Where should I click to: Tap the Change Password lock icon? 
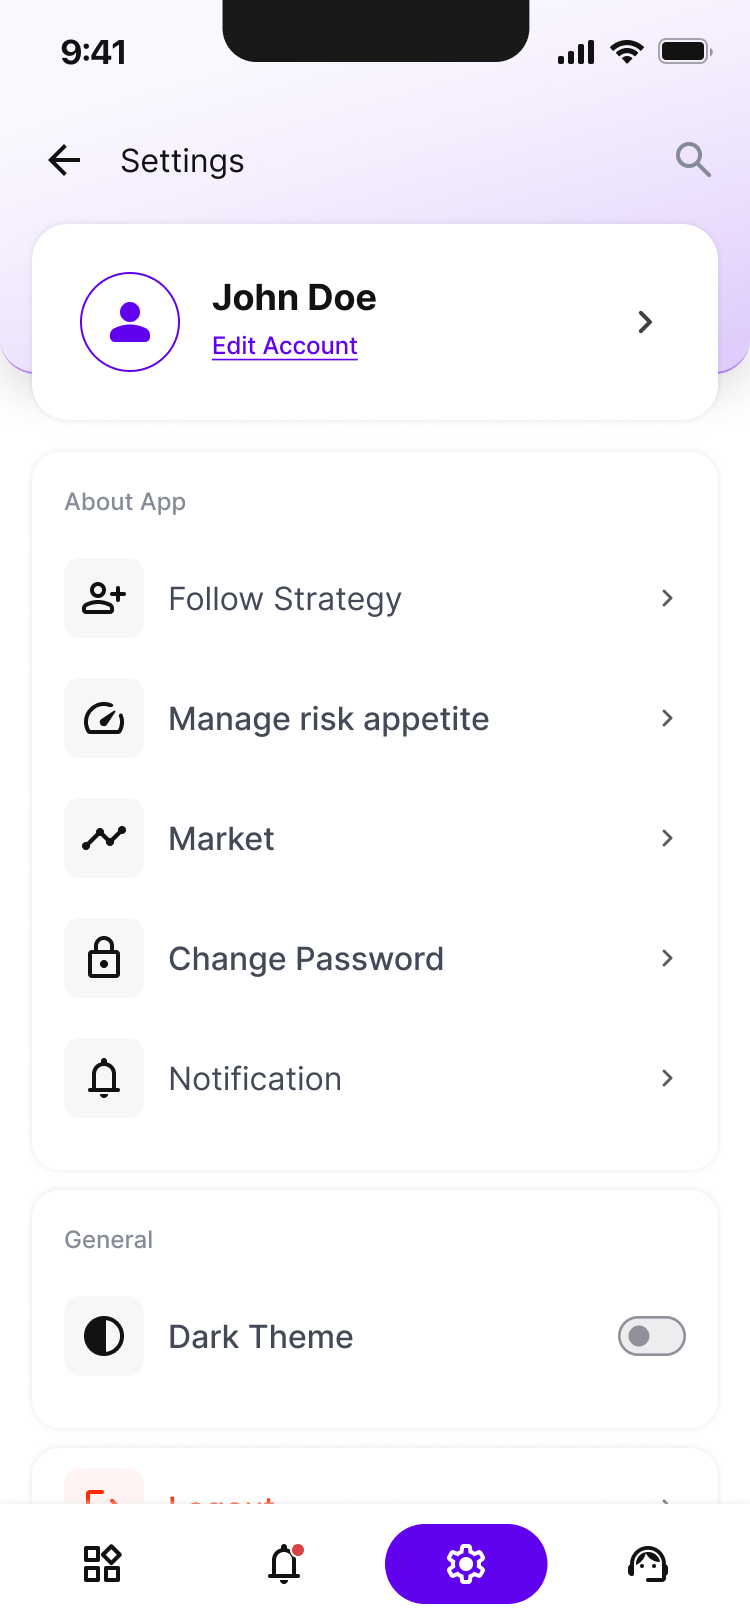104,958
